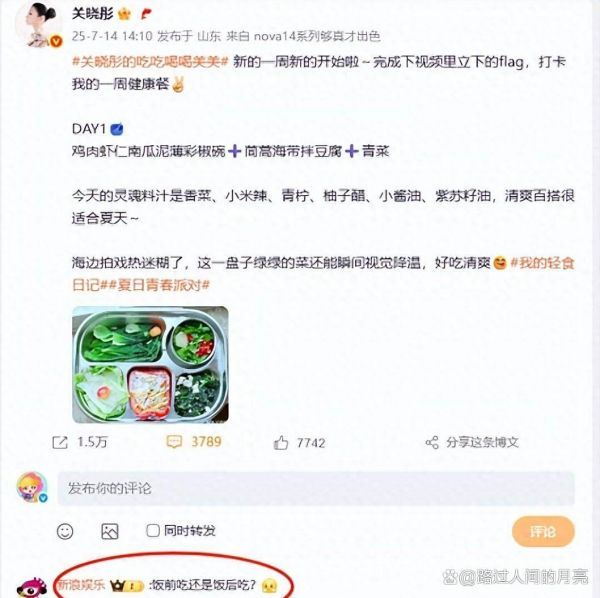Click the 关晓彤 username link
600x598 pixels.
click(x=93, y=14)
